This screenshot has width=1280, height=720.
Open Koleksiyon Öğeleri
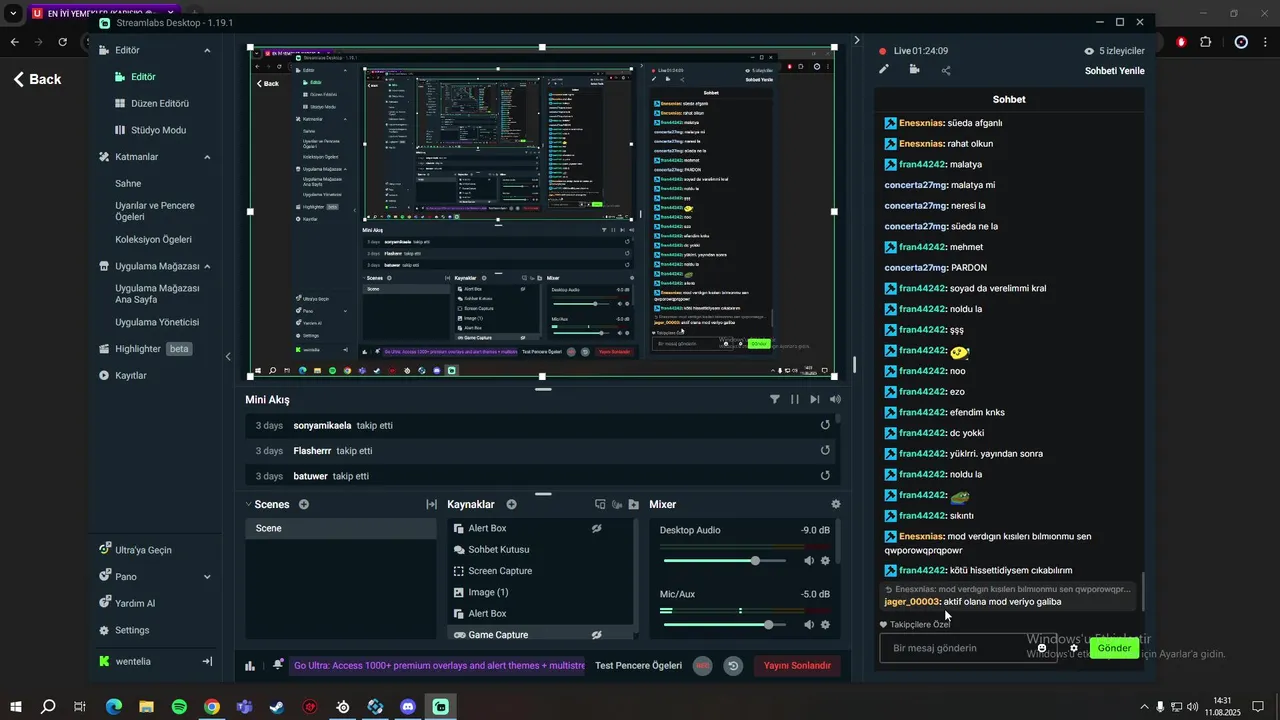tap(153, 240)
